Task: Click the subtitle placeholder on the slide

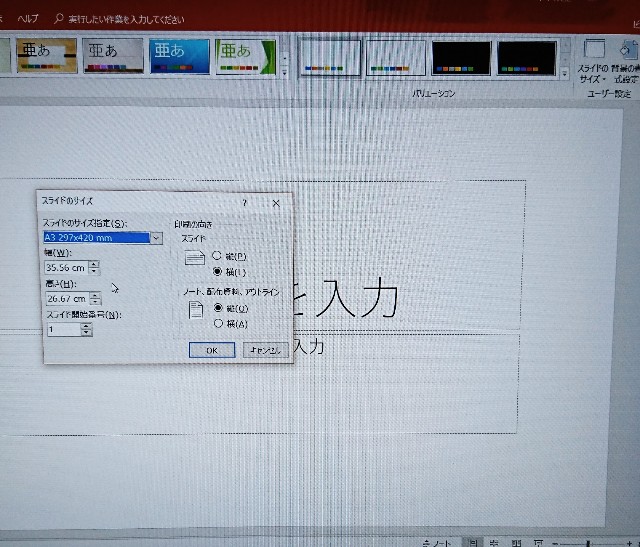Action: [x=309, y=347]
